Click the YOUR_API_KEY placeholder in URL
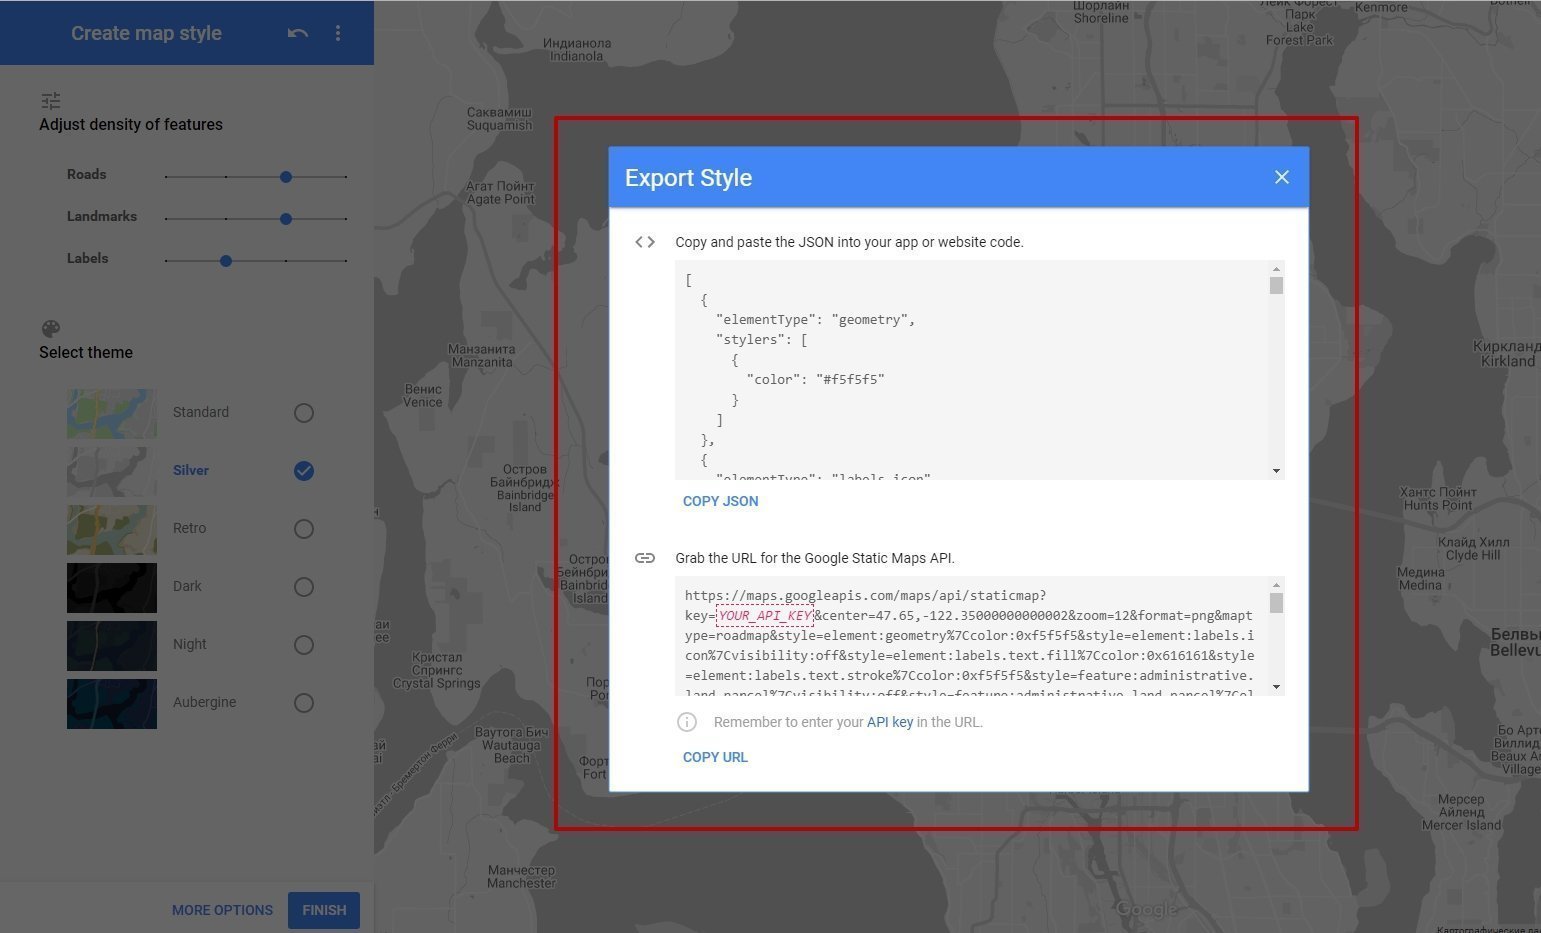 coord(765,615)
